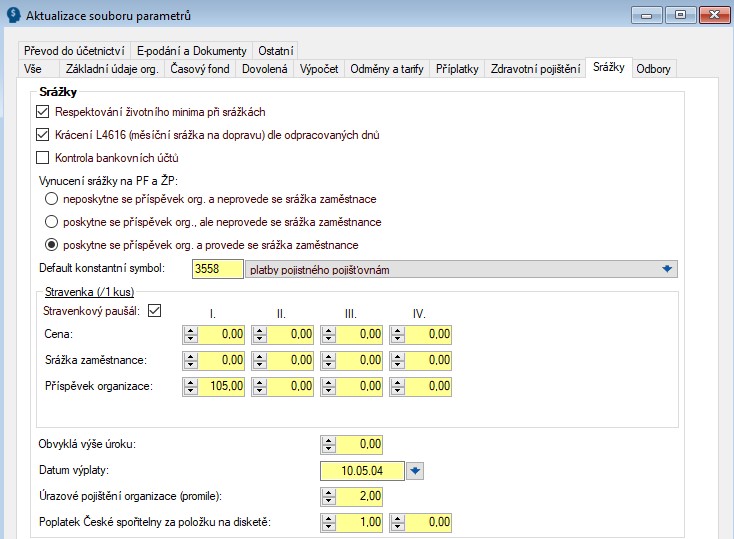Viewport: 734px width, 539px height.
Task: Toggle the Stravenkový paušál checkbox
Action: click(x=154, y=310)
